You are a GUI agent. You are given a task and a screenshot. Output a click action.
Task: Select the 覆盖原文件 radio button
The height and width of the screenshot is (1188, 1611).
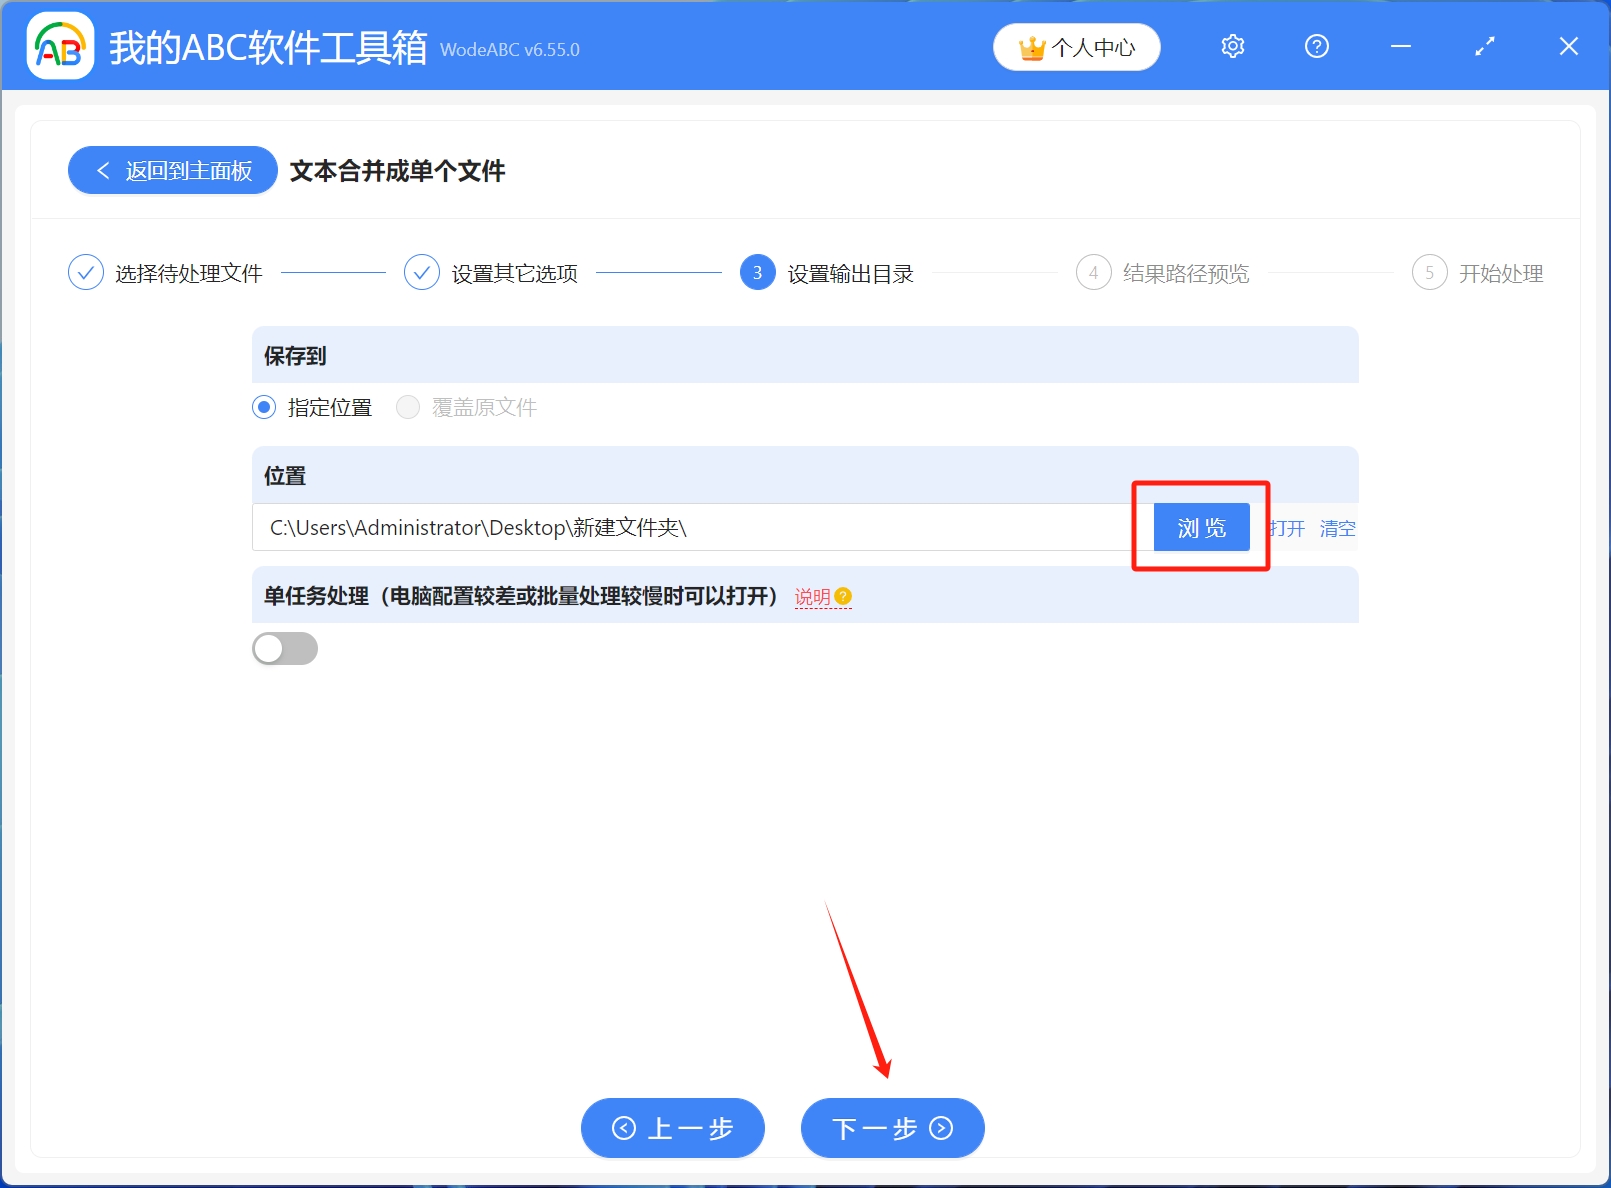pyautogui.click(x=408, y=407)
